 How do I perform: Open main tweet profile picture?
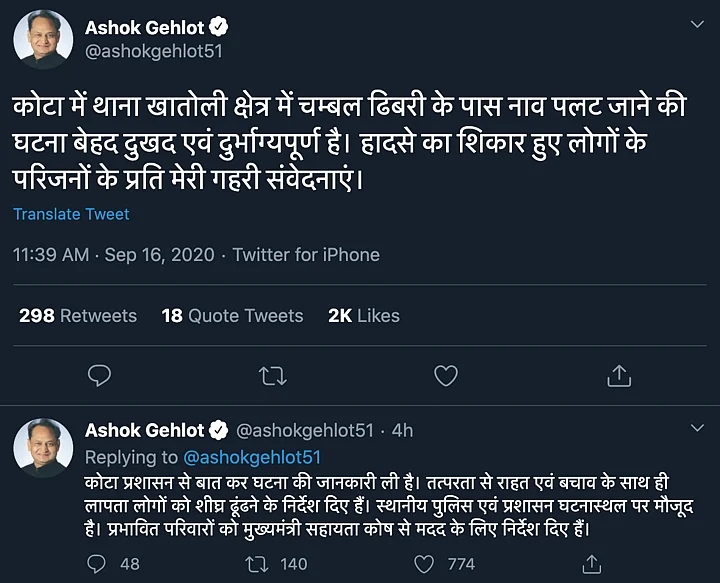pos(43,43)
